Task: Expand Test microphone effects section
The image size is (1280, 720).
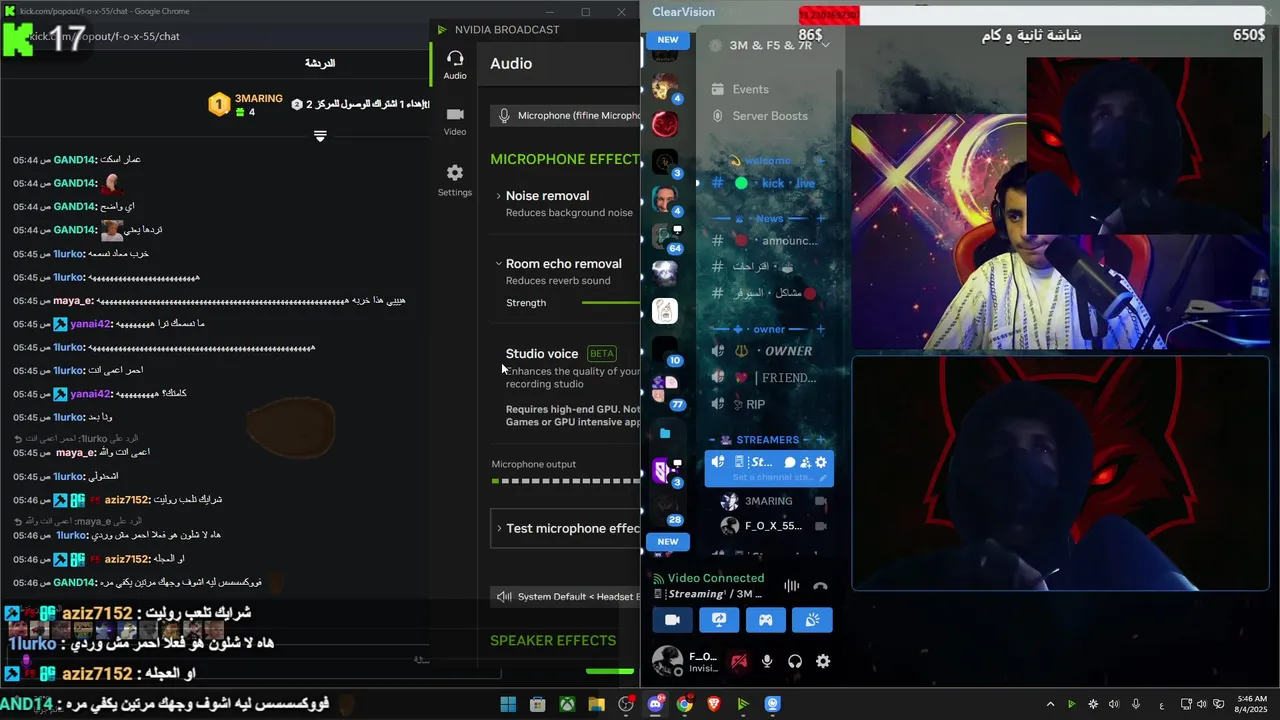Action: pos(566,528)
